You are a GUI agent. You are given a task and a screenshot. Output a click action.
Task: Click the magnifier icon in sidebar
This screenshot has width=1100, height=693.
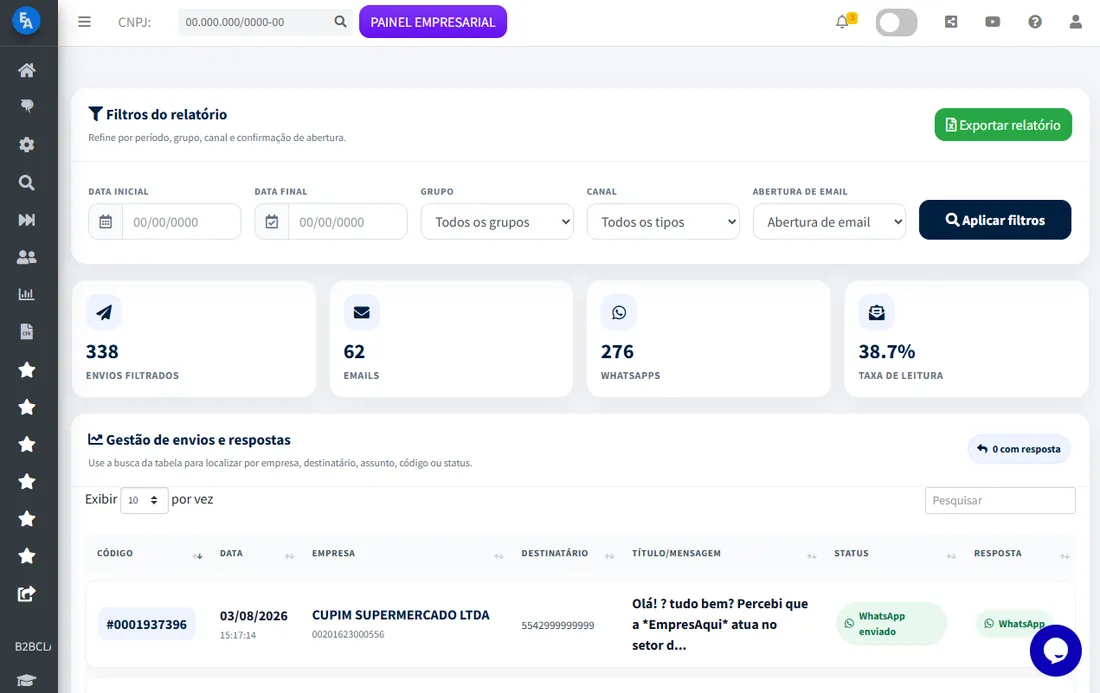(27, 182)
